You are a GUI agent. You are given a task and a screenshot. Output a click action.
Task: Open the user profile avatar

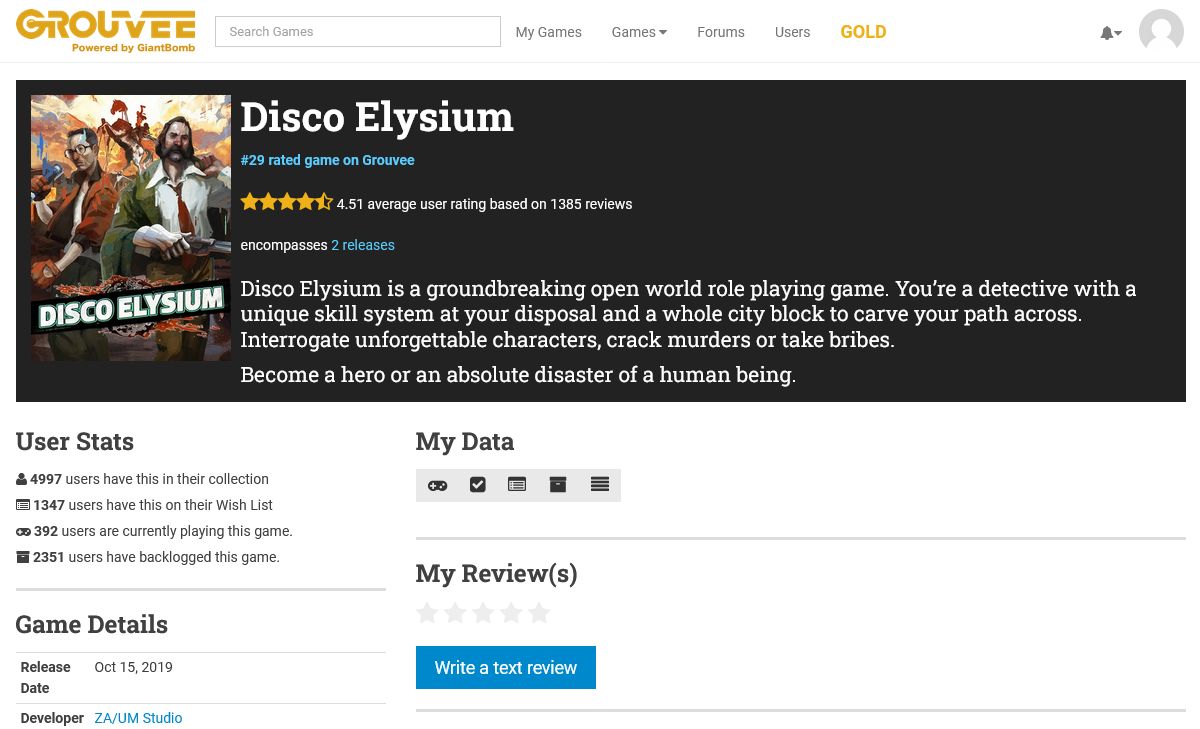pos(1161,32)
